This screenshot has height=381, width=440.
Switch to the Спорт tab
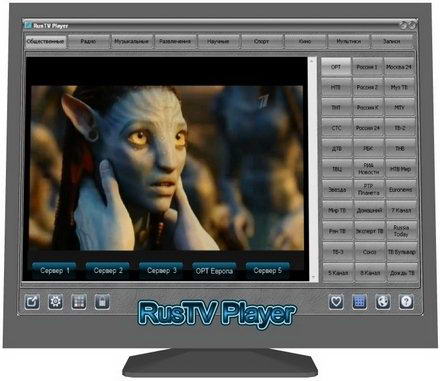262,42
